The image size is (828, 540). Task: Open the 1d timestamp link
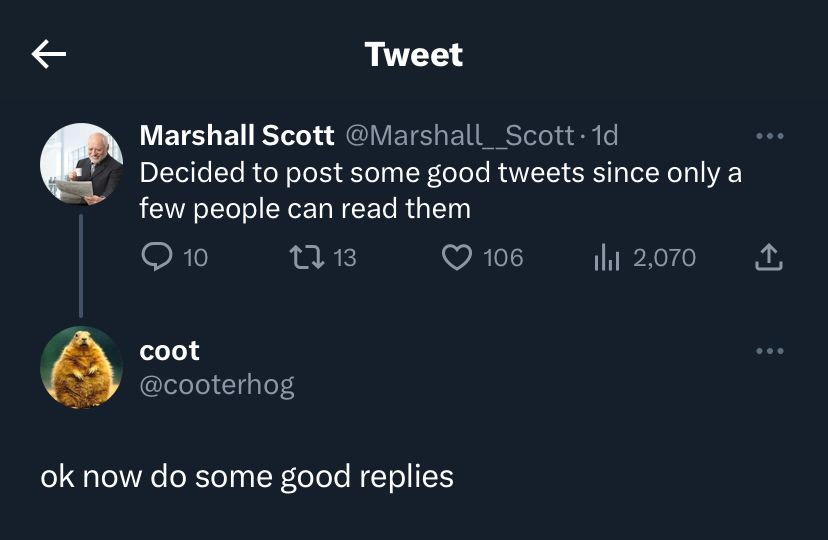coord(606,135)
